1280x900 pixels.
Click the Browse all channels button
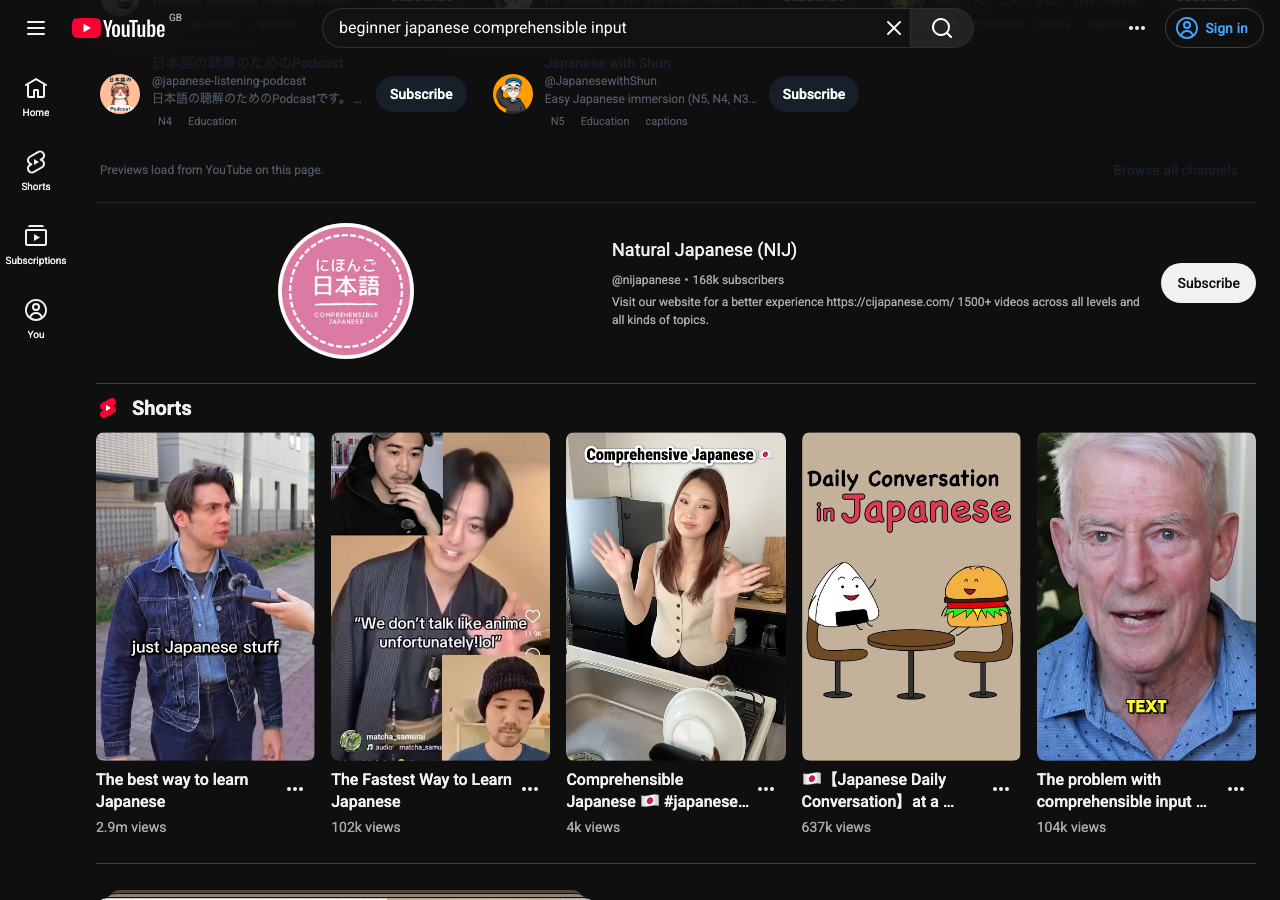[x=1176, y=170]
